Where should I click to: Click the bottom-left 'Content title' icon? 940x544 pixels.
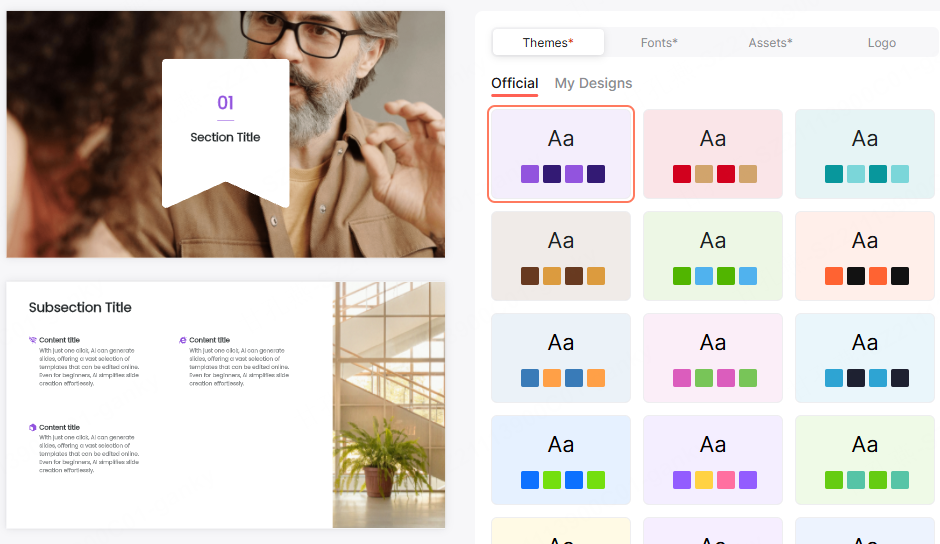32,428
